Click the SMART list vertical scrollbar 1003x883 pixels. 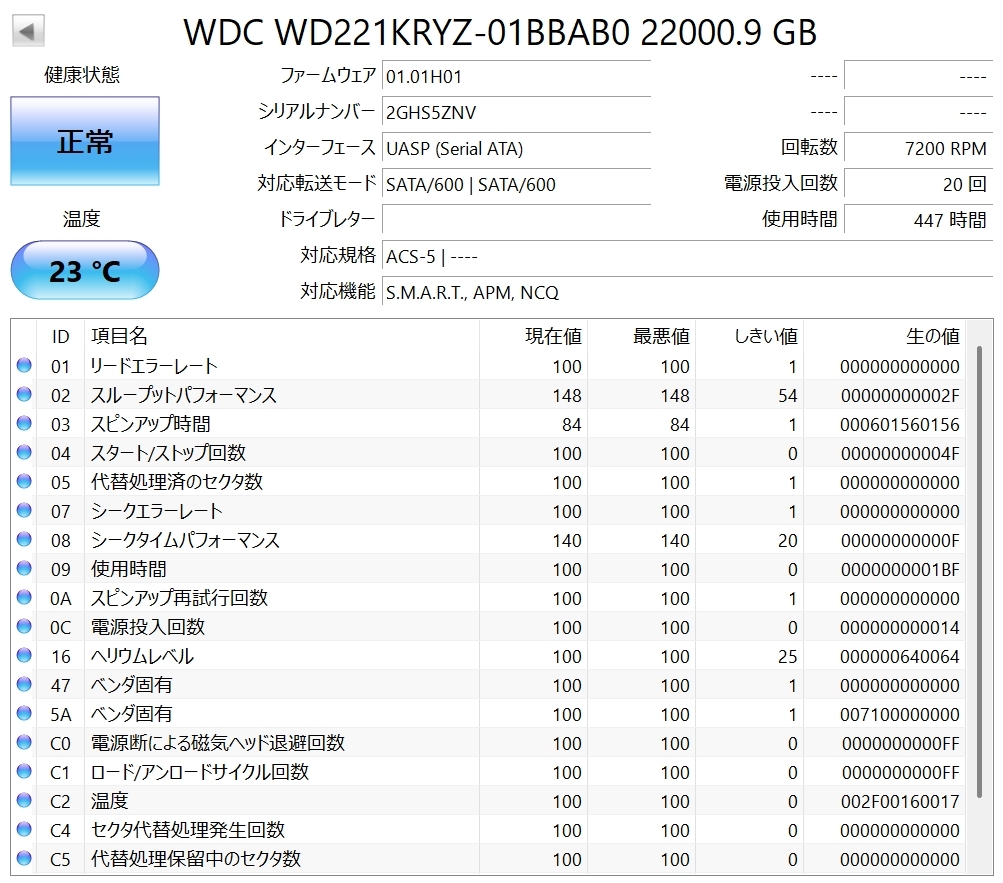(x=979, y=571)
